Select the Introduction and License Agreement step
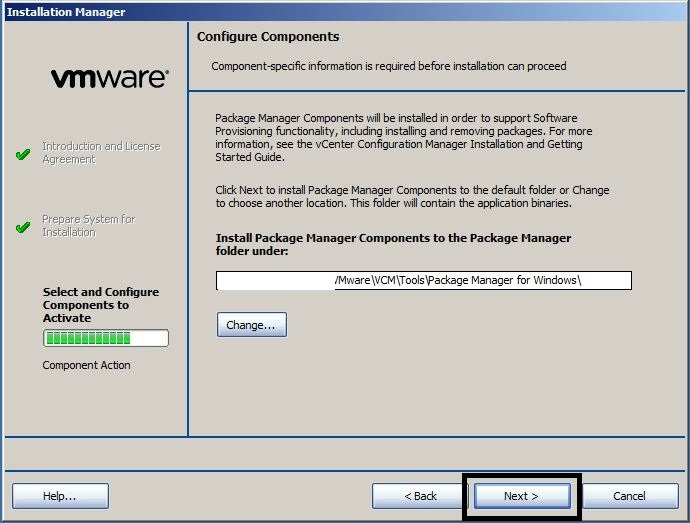This screenshot has width=690, height=523. [100, 153]
